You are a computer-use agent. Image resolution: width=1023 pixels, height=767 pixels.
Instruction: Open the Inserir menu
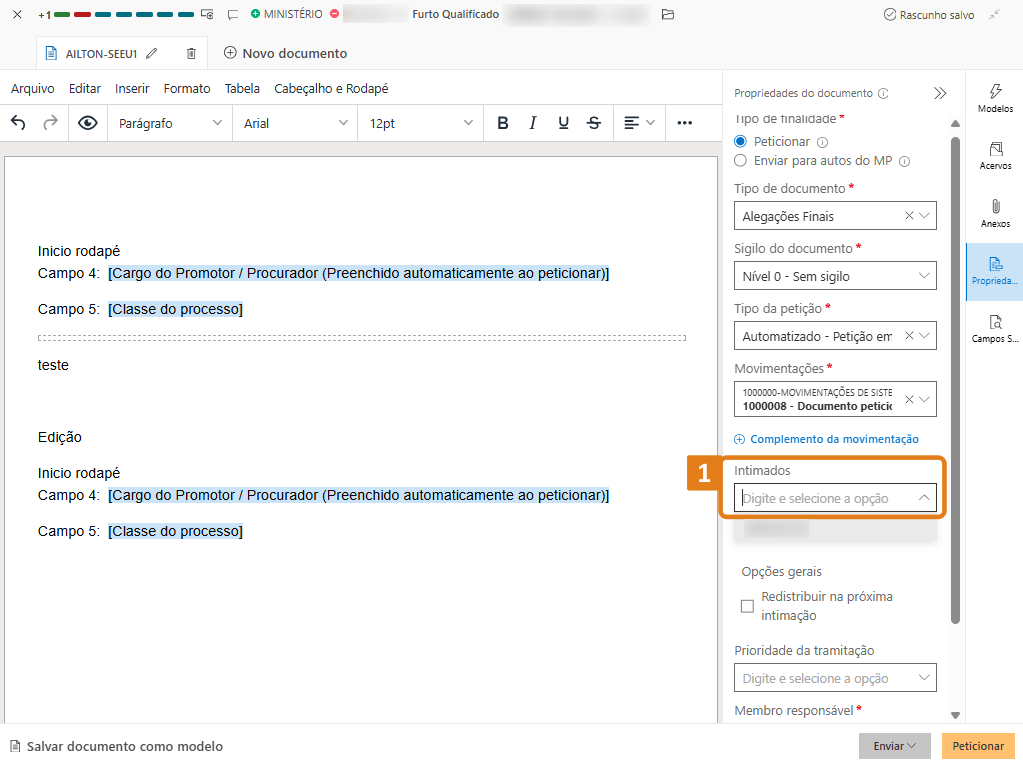[132, 89]
